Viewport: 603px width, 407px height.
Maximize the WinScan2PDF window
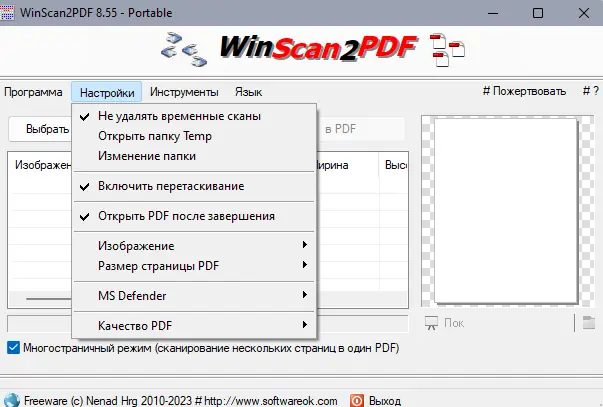click(538, 13)
